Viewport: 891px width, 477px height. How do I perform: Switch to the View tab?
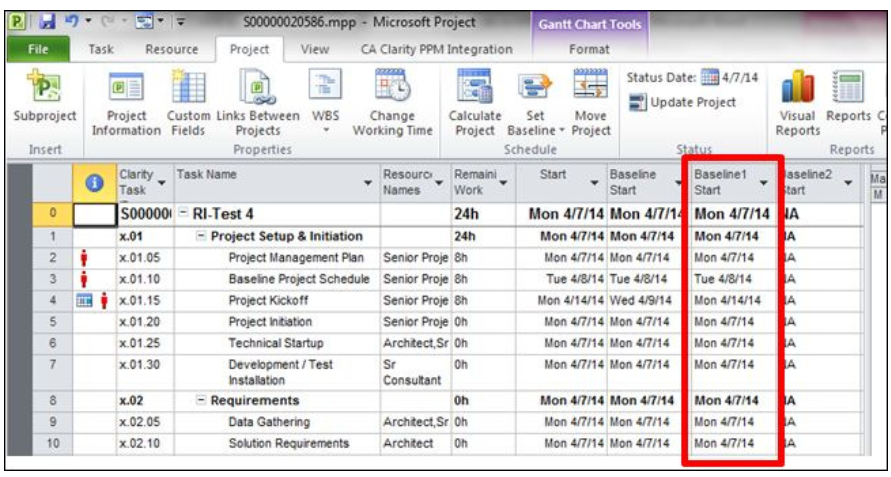coord(315,49)
